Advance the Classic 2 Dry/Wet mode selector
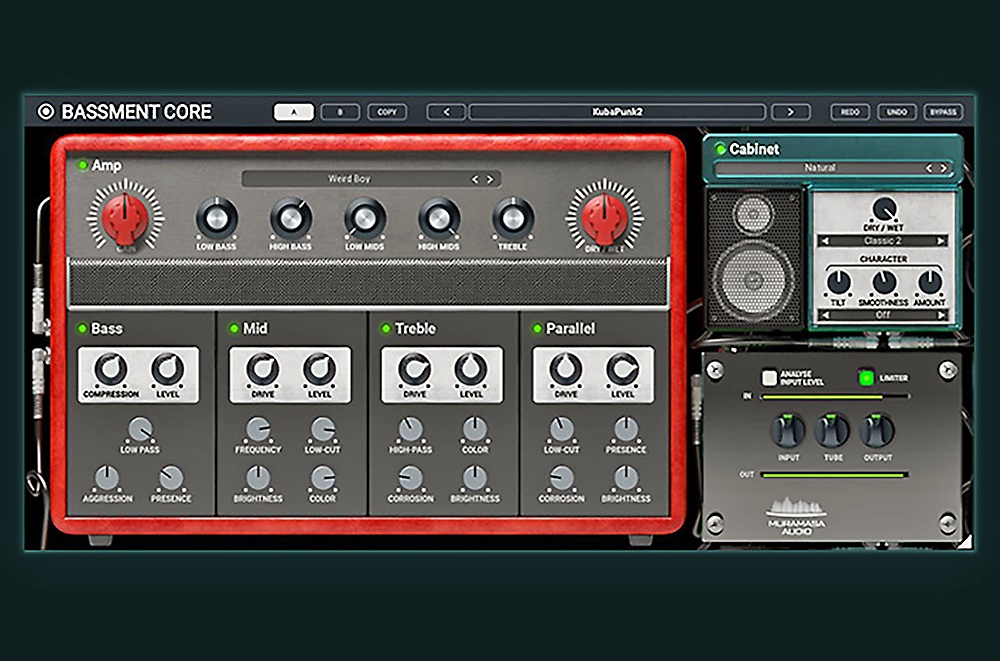 (939, 239)
